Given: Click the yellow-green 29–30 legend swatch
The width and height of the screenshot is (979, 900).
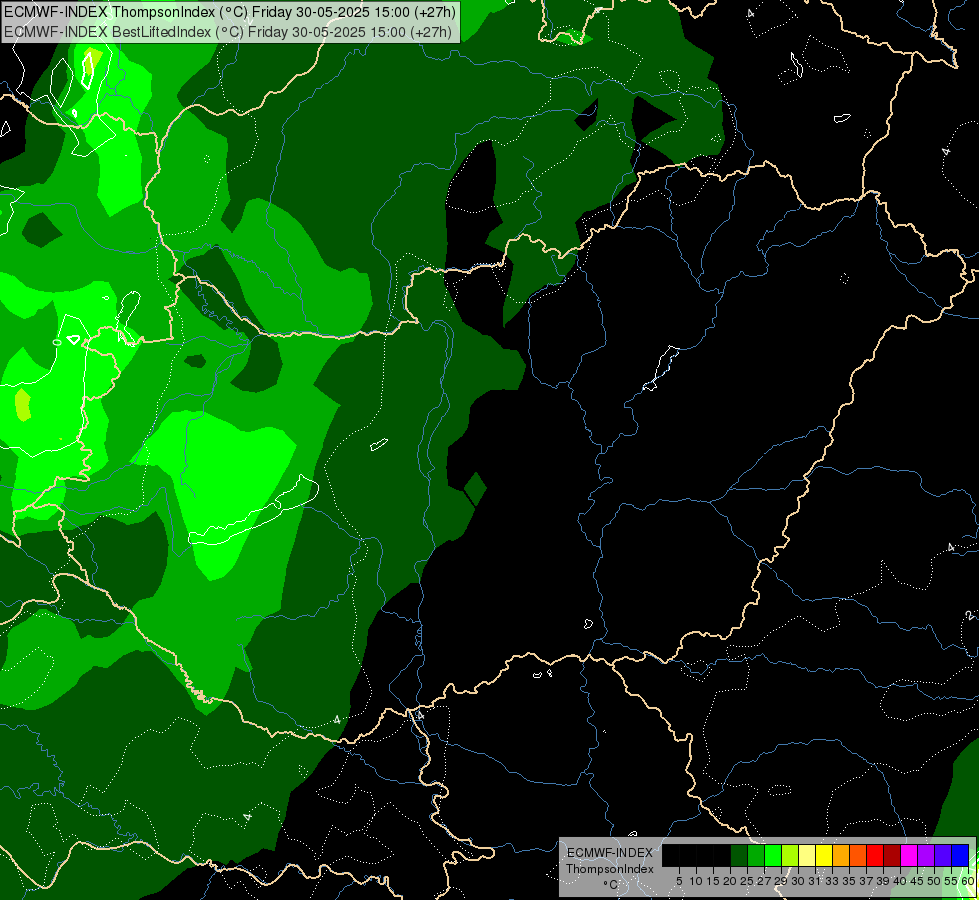Looking at the screenshot, I should click(x=790, y=855).
